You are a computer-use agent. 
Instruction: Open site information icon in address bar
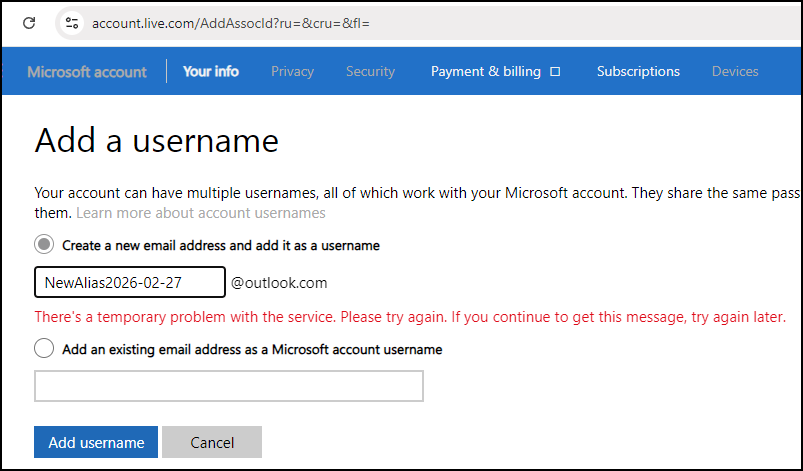coord(72,23)
